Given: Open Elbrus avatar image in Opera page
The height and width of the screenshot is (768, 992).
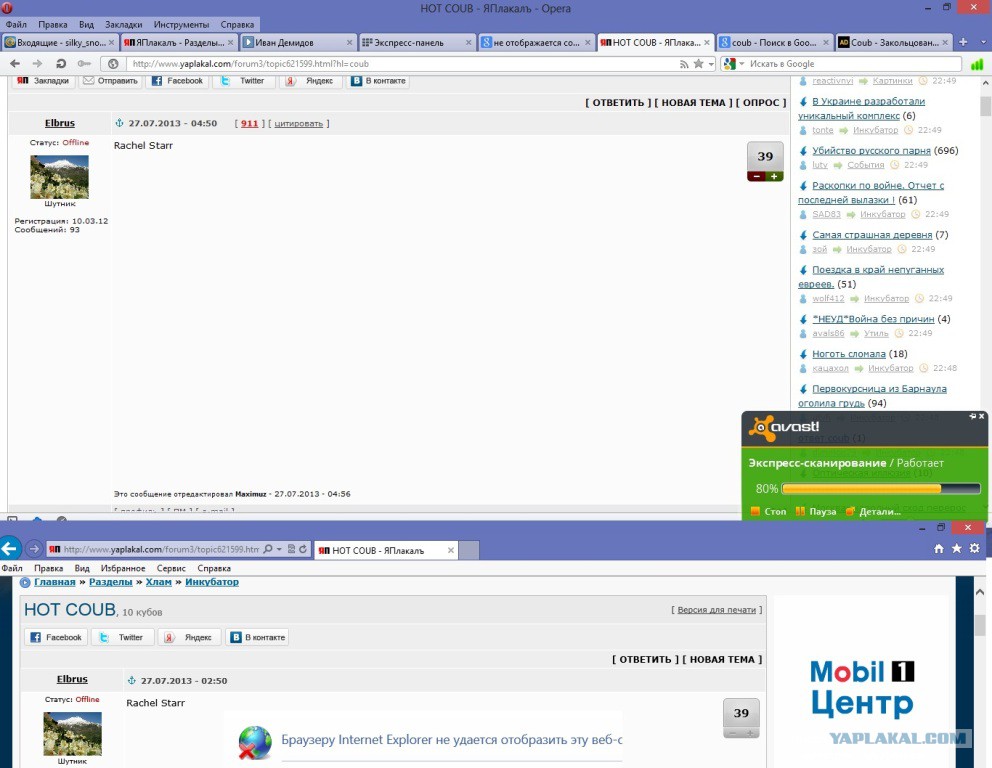Looking at the screenshot, I should (x=59, y=177).
